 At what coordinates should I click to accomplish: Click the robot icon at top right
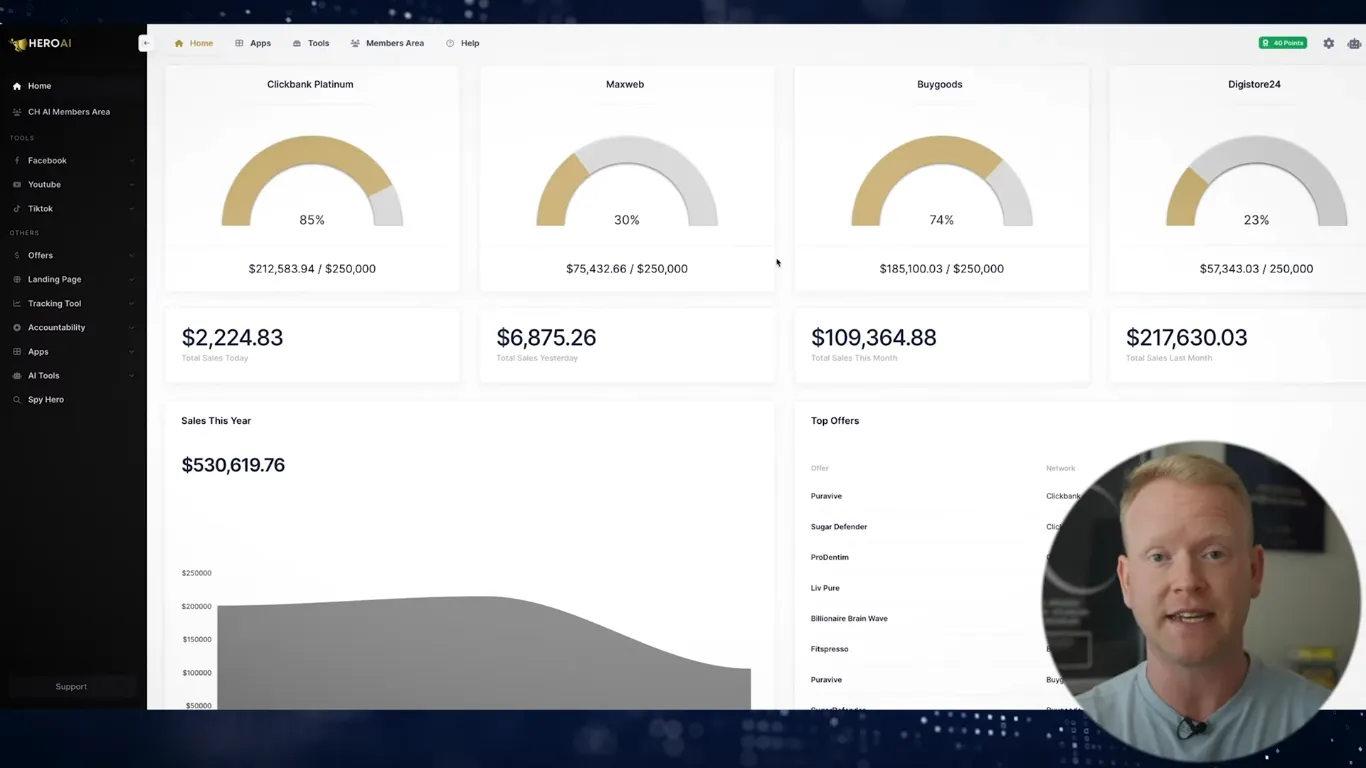[x=1354, y=43]
